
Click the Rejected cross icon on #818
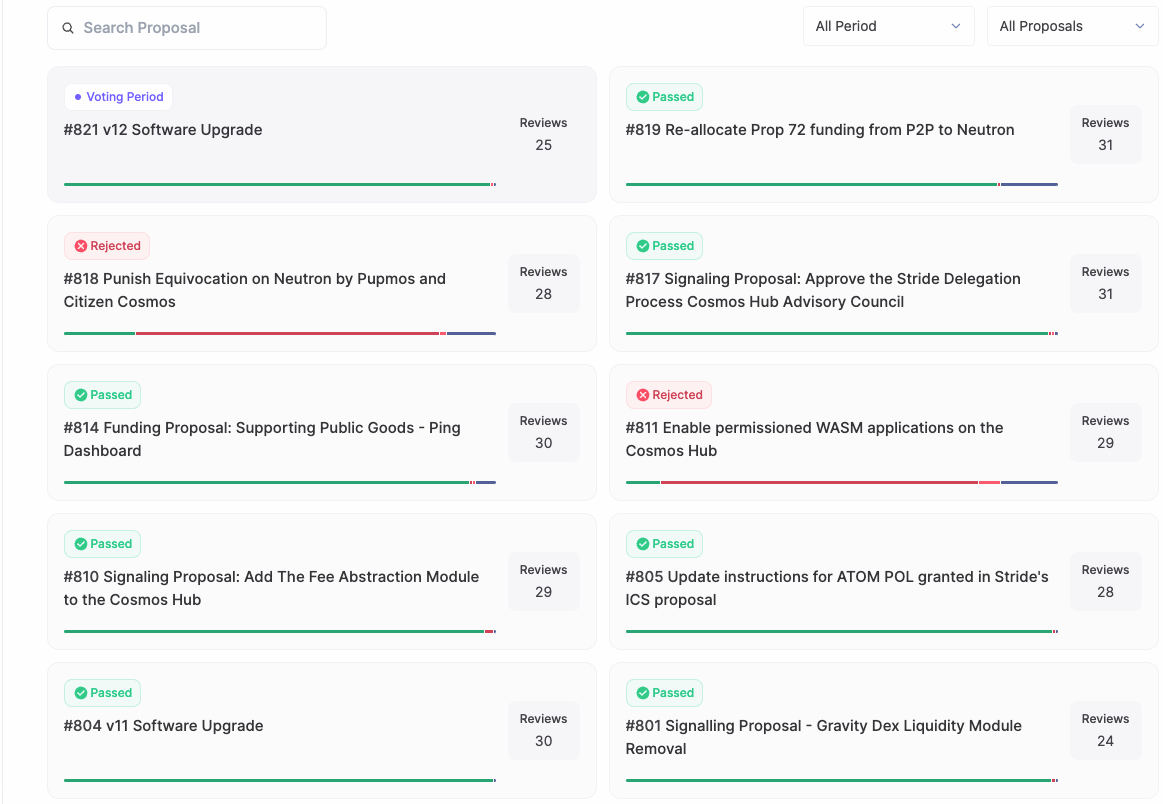tap(81, 246)
